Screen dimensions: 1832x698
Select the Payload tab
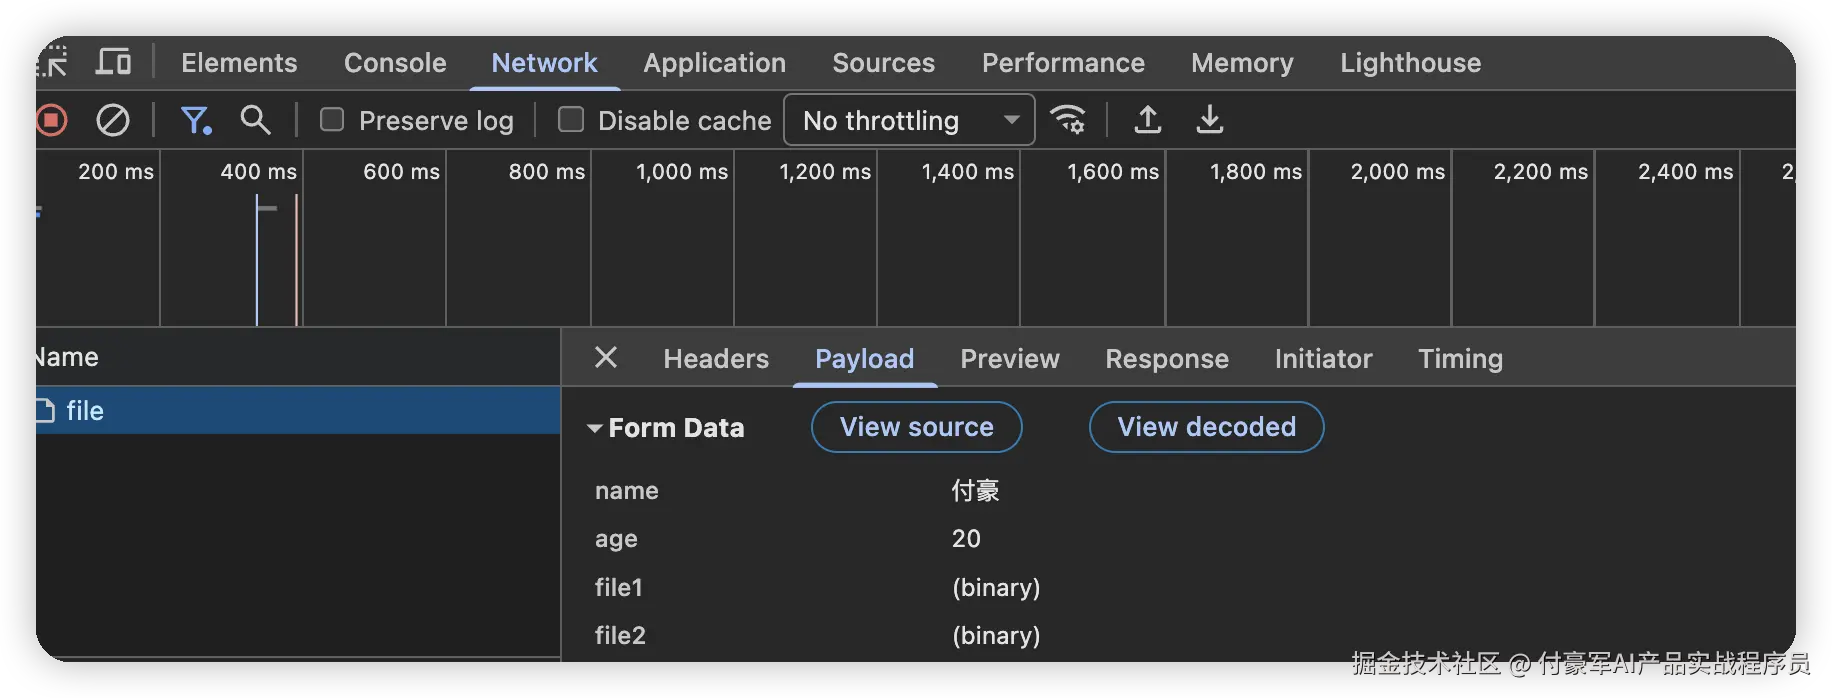pyautogui.click(x=864, y=359)
